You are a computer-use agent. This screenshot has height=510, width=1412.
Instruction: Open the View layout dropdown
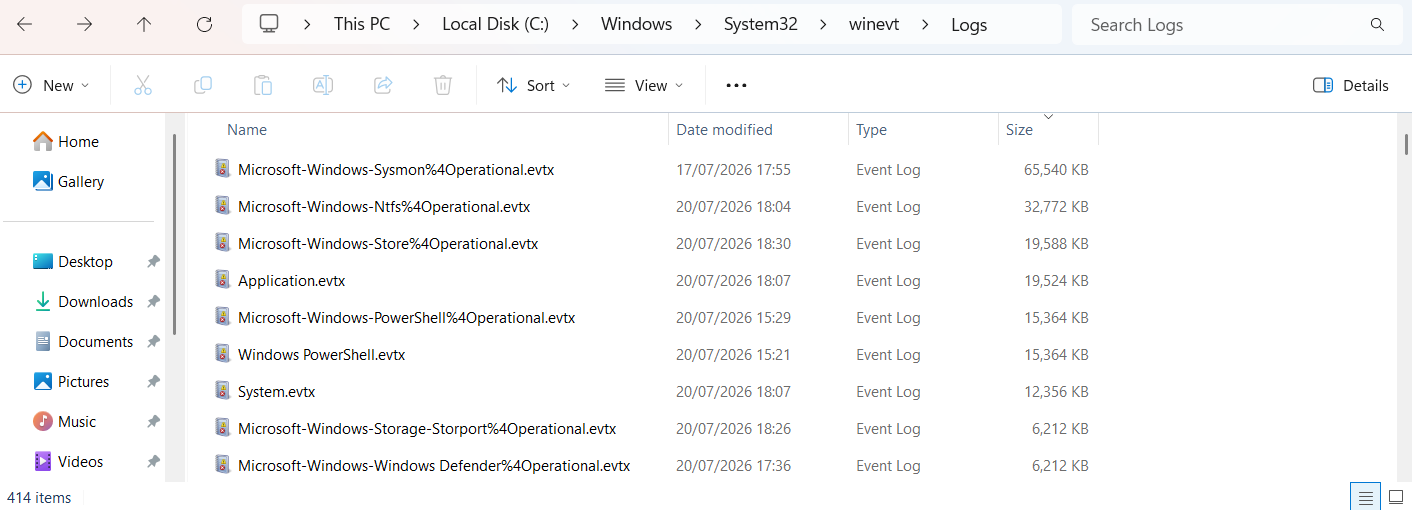pos(645,85)
